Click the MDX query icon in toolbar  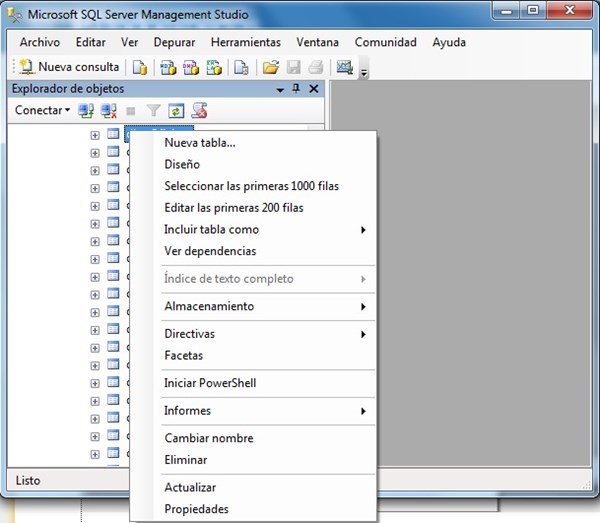(x=168, y=67)
